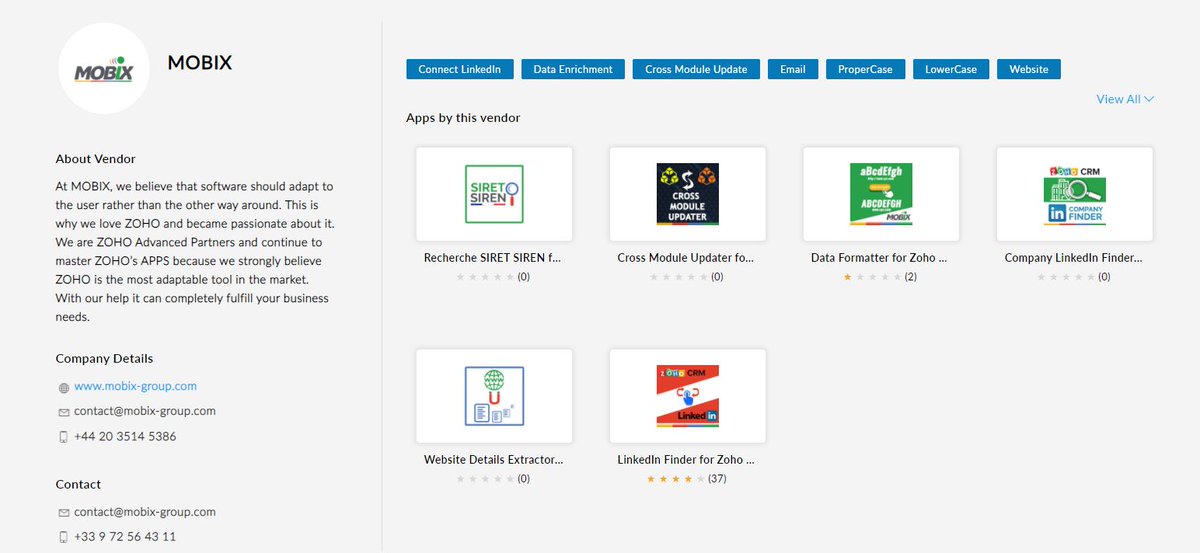
Task: Click the About Vendor heading
Action: point(96,159)
